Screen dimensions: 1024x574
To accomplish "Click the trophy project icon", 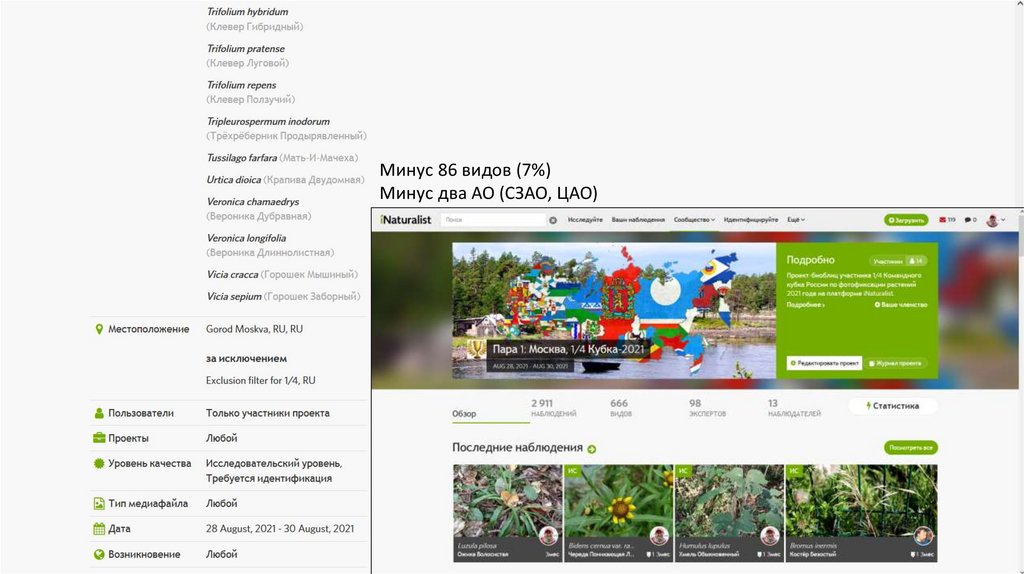I will click(476, 349).
